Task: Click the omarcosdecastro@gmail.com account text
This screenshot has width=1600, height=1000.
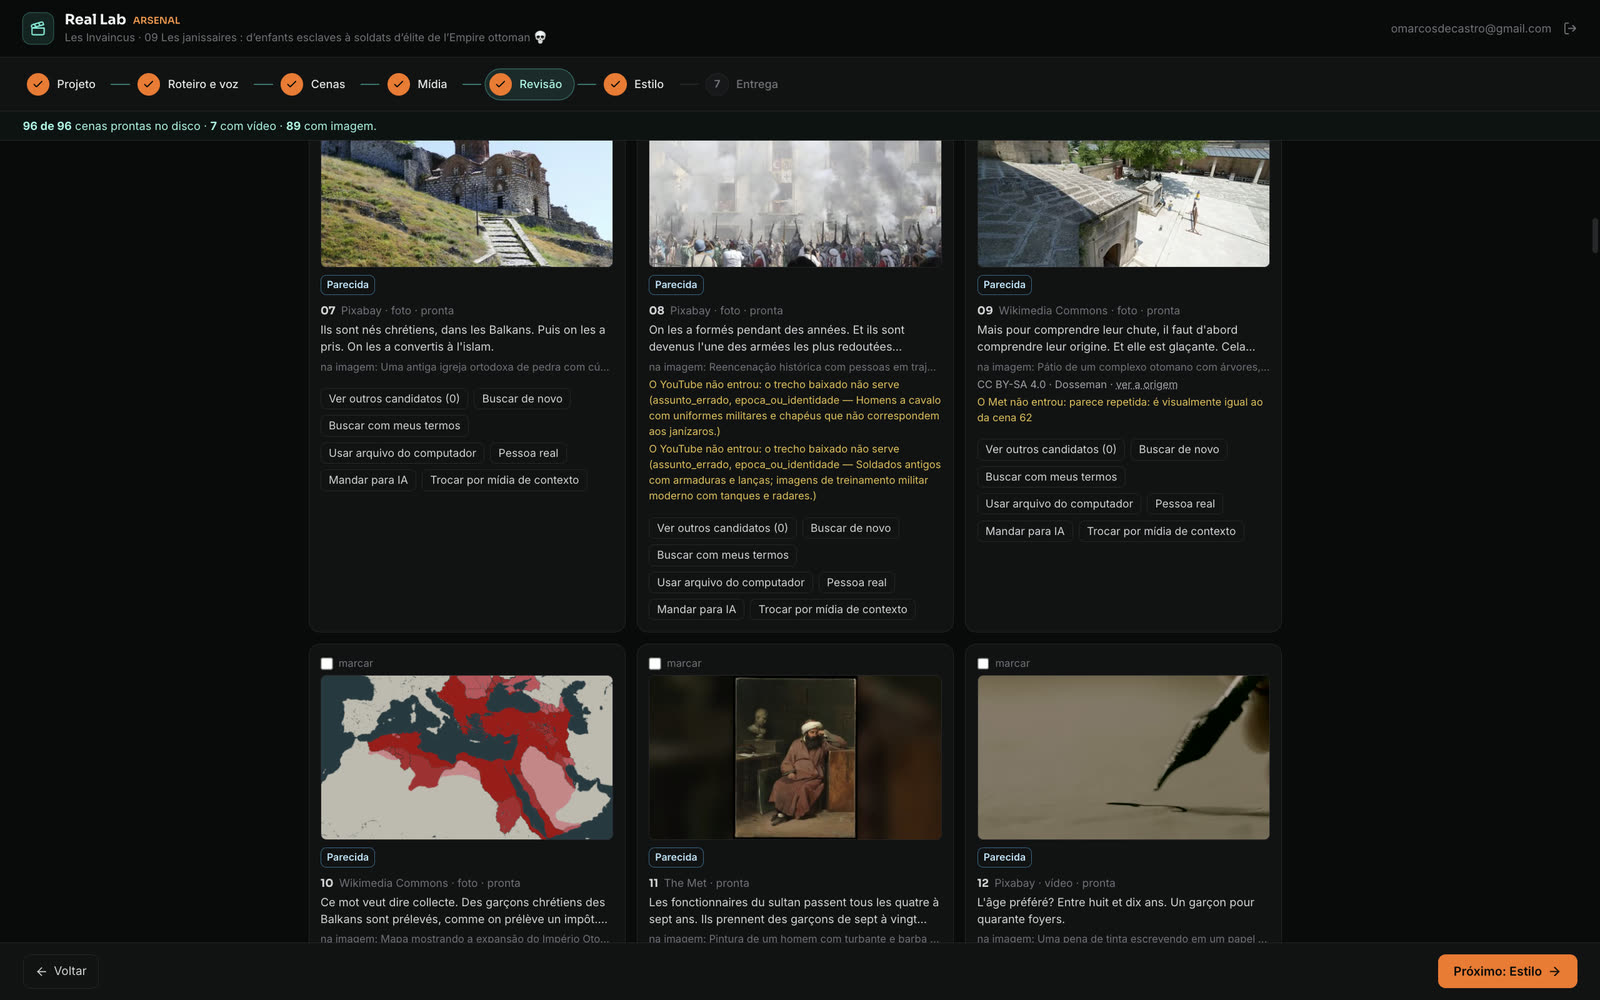Action: coord(1470,28)
